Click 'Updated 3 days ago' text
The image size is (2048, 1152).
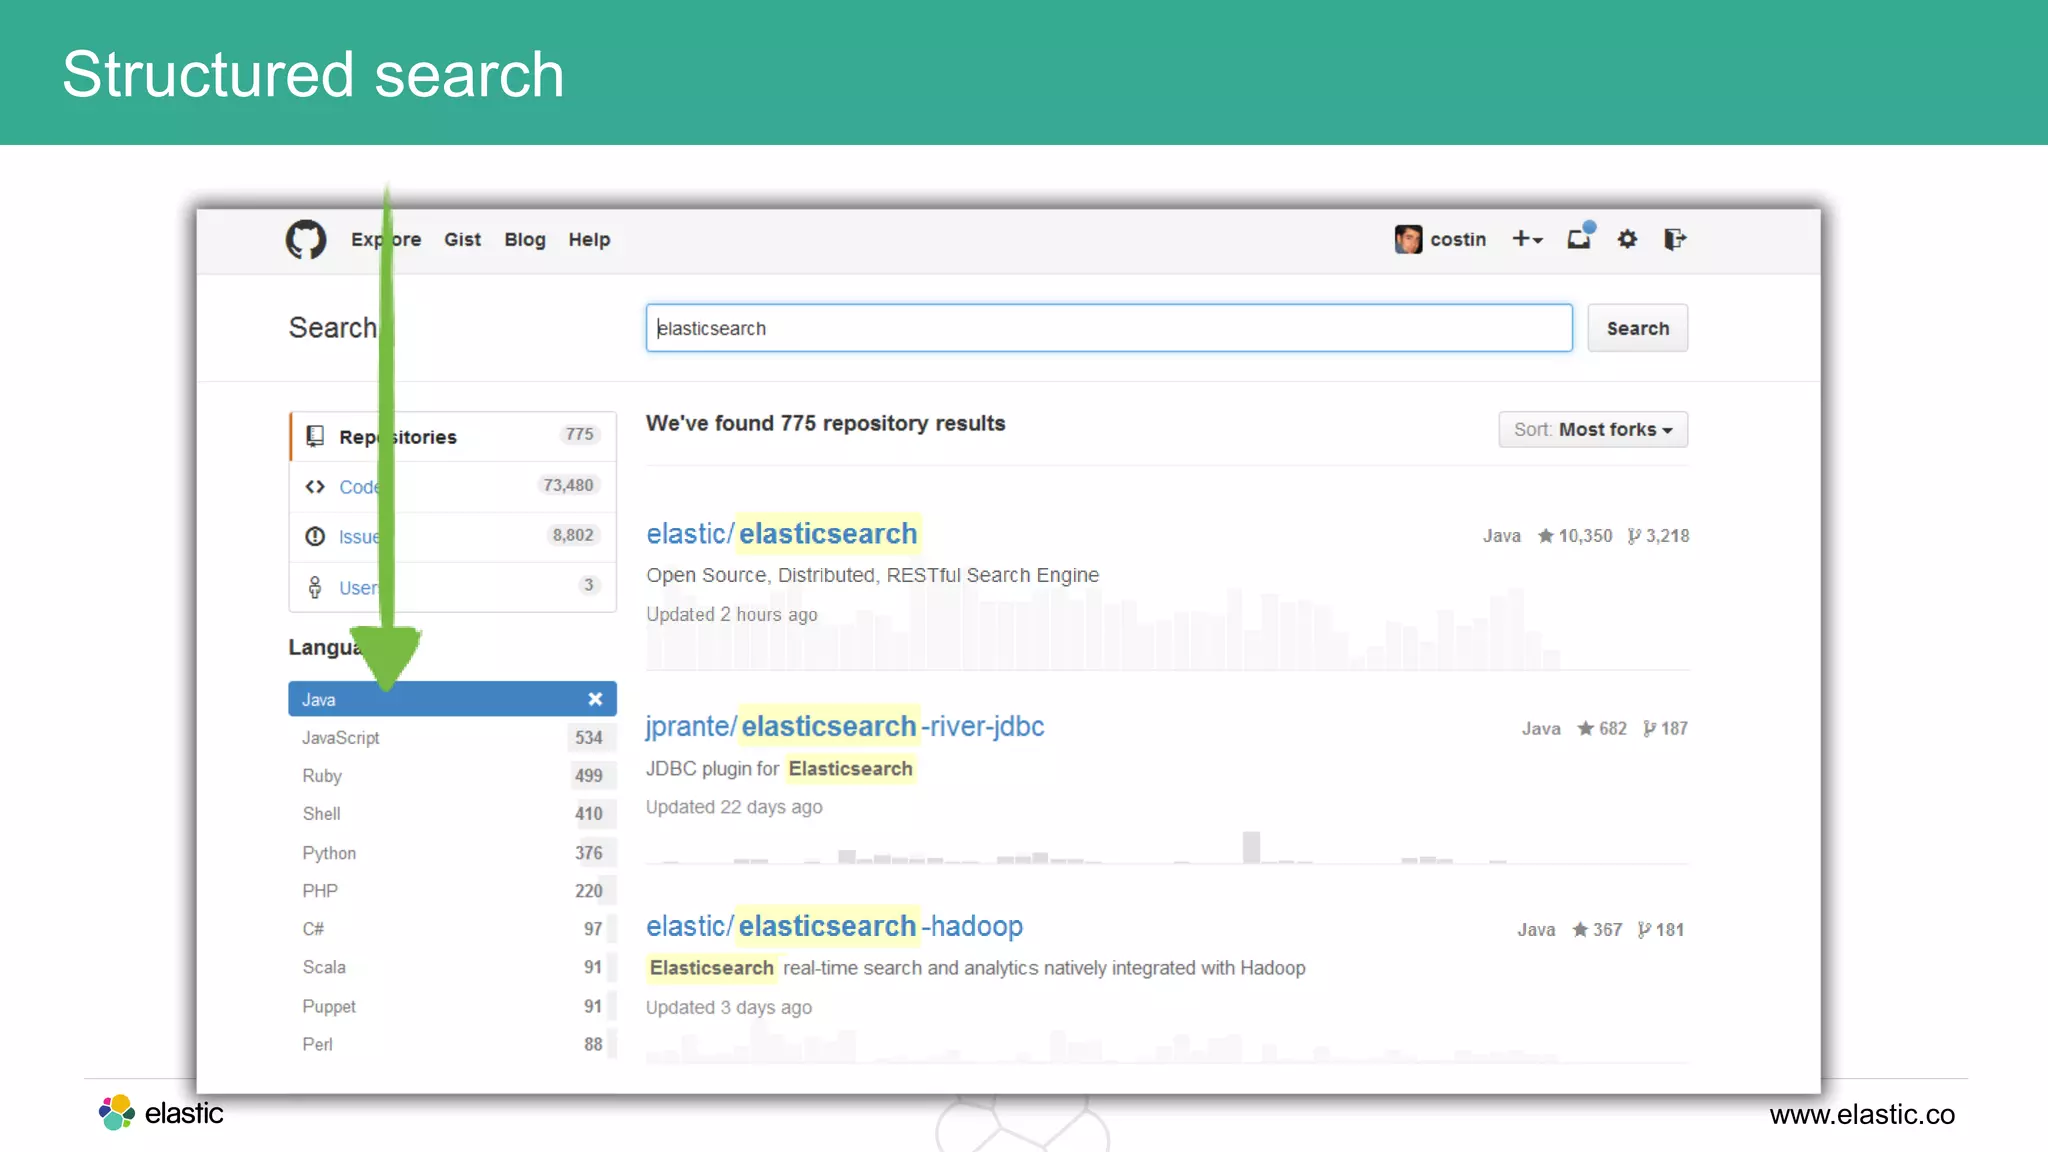pyautogui.click(x=729, y=1007)
